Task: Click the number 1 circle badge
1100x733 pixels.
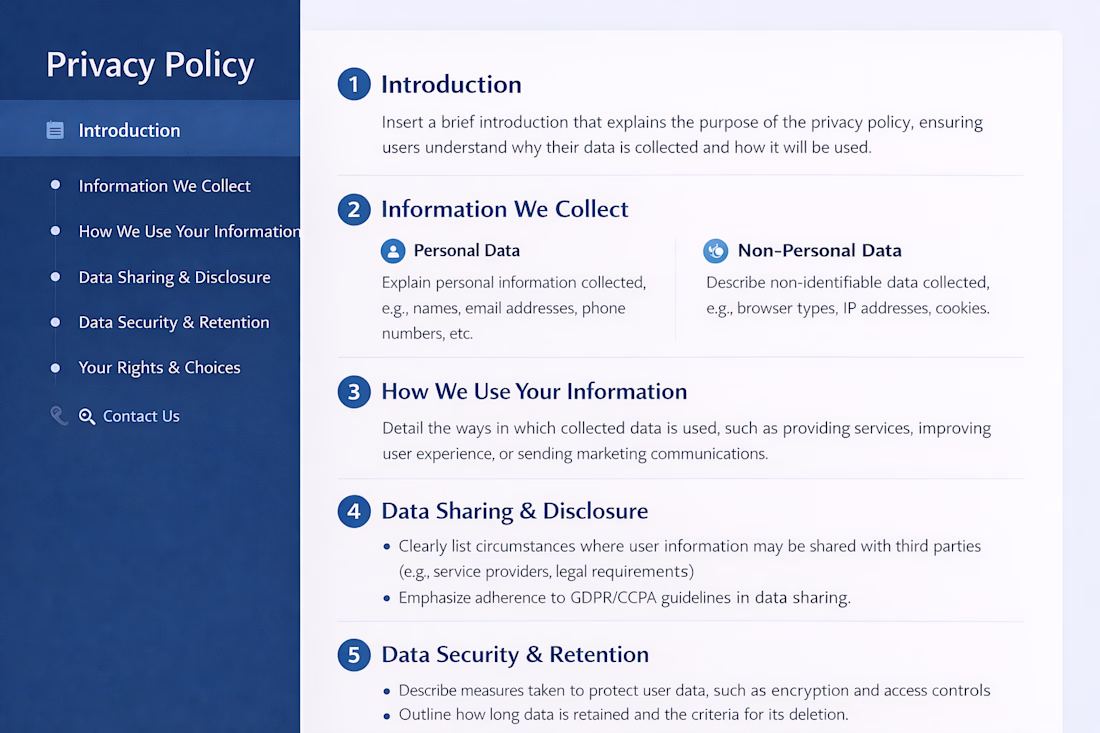Action: tap(354, 84)
